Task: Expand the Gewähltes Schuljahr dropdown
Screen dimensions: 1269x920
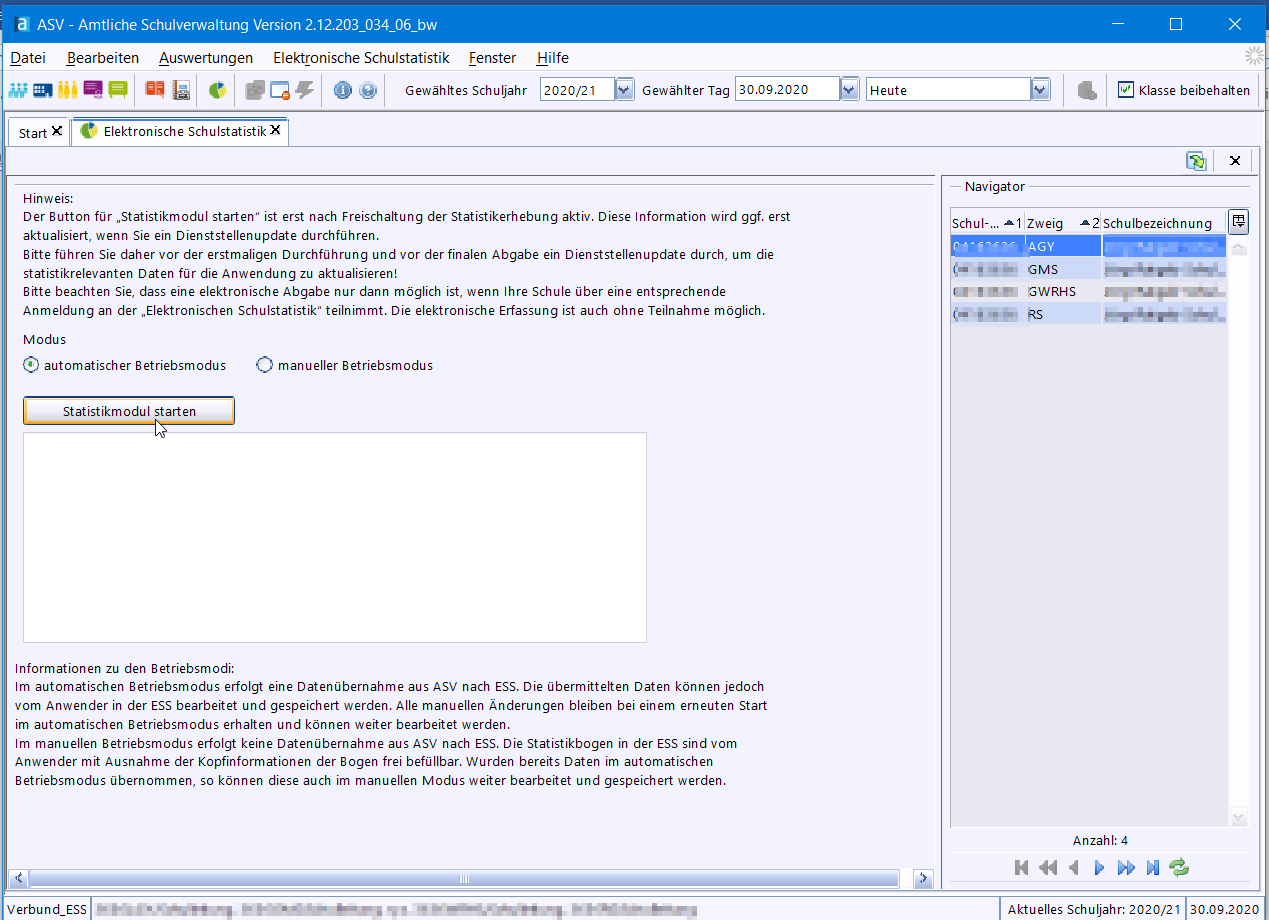Action: (625, 90)
